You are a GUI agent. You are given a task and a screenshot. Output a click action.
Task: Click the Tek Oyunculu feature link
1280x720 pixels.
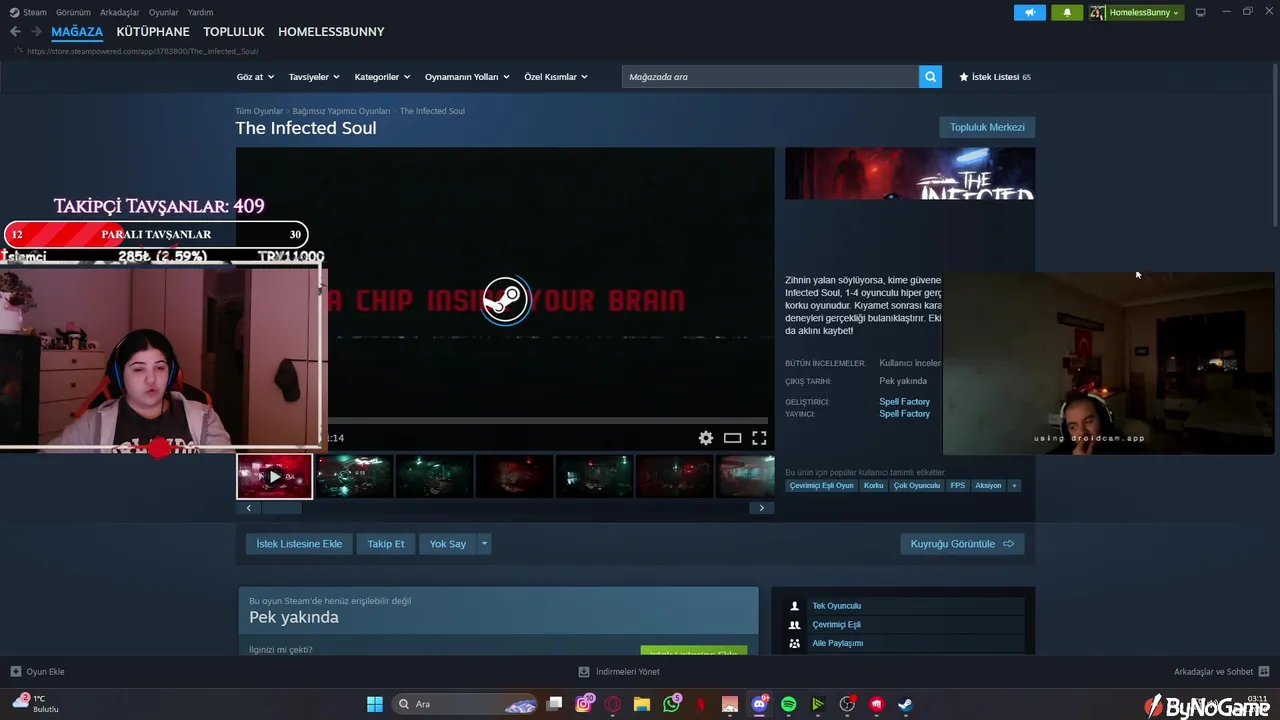(836, 606)
